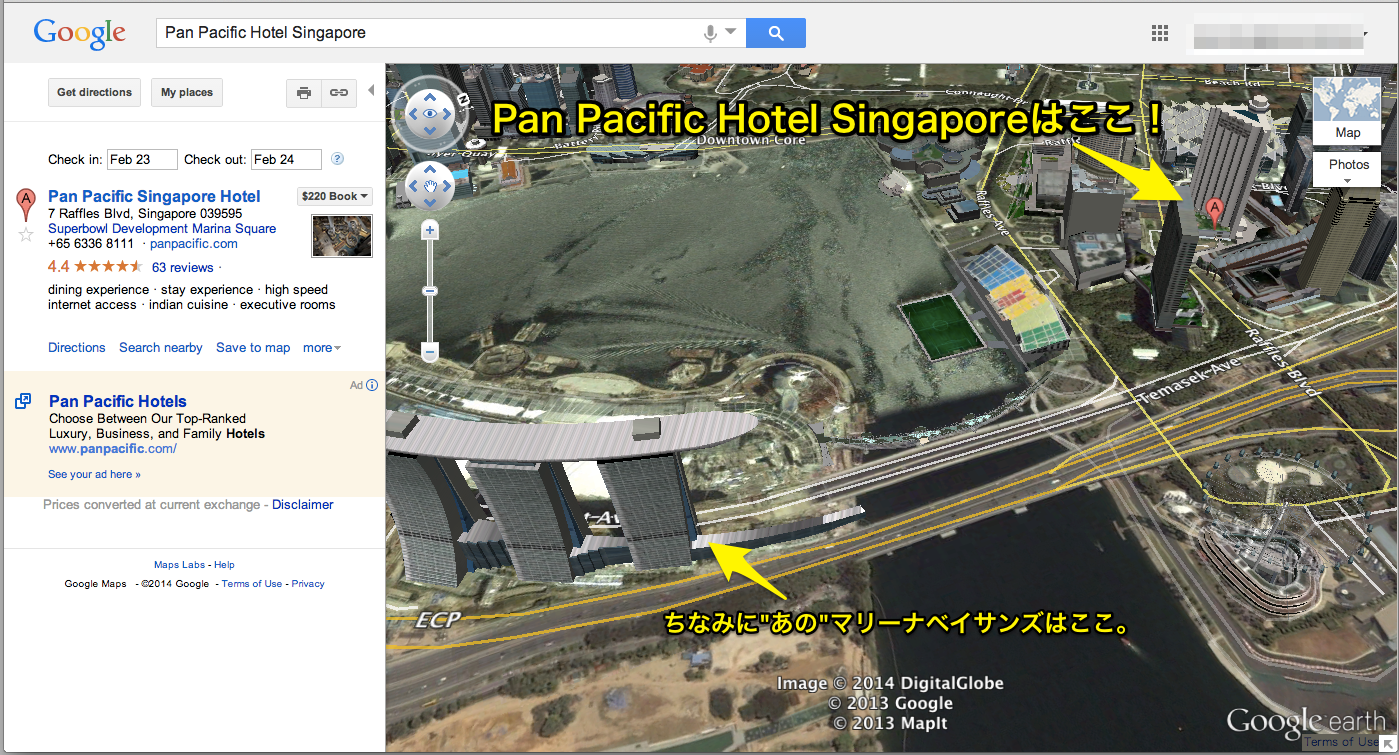Viewport: 1399px width, 755px height.
Task: Open account menu dropdown arrow at top right
Action: point(1365,34)
